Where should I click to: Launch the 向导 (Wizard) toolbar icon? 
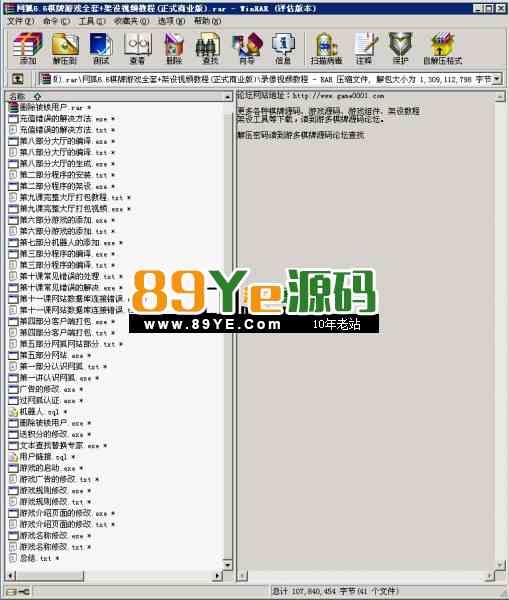tap(247, 48)
